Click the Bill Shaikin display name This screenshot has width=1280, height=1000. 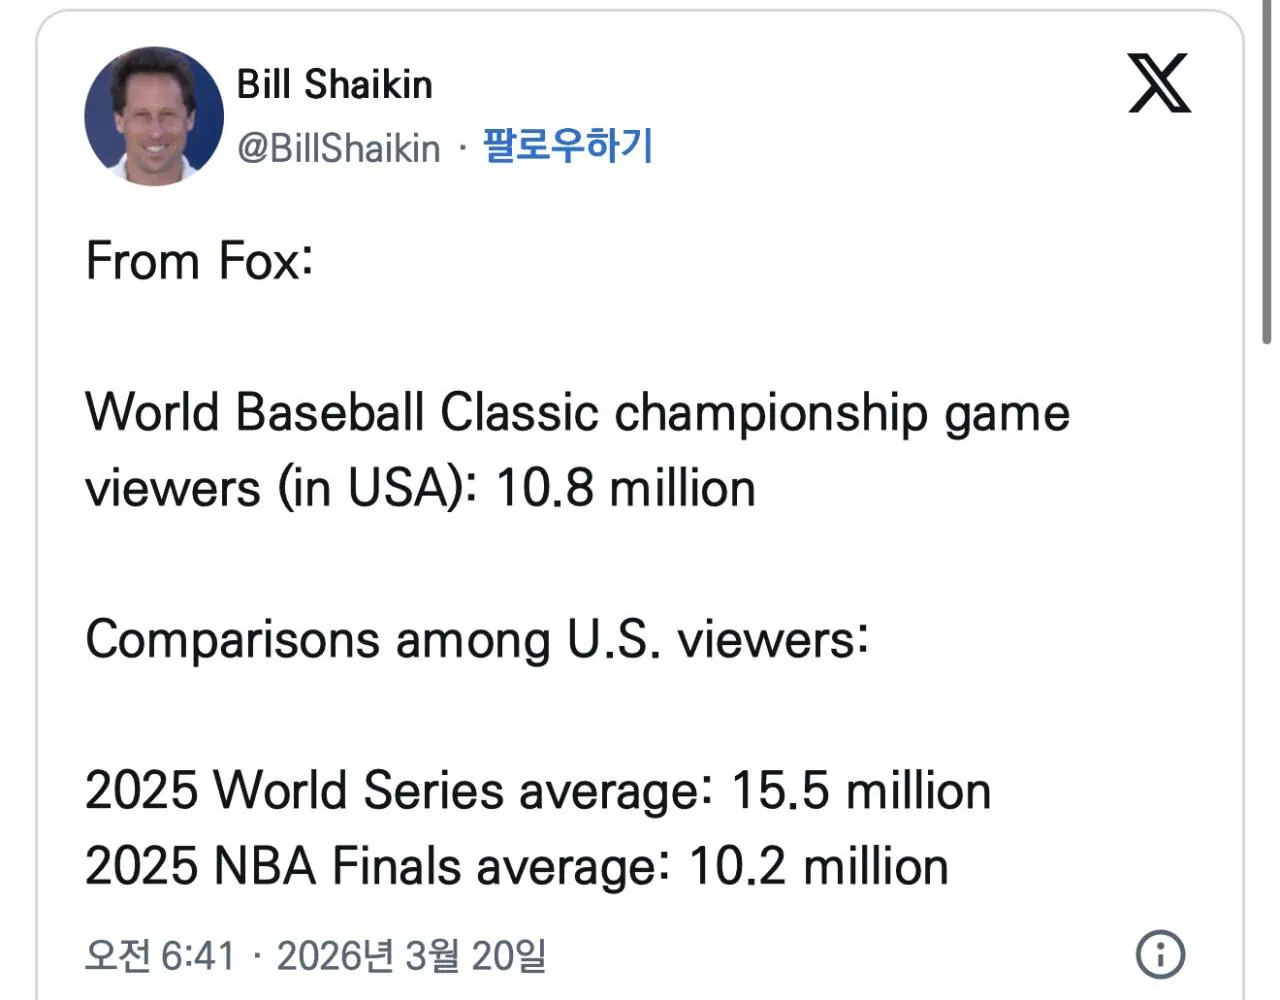coord(334,85)
